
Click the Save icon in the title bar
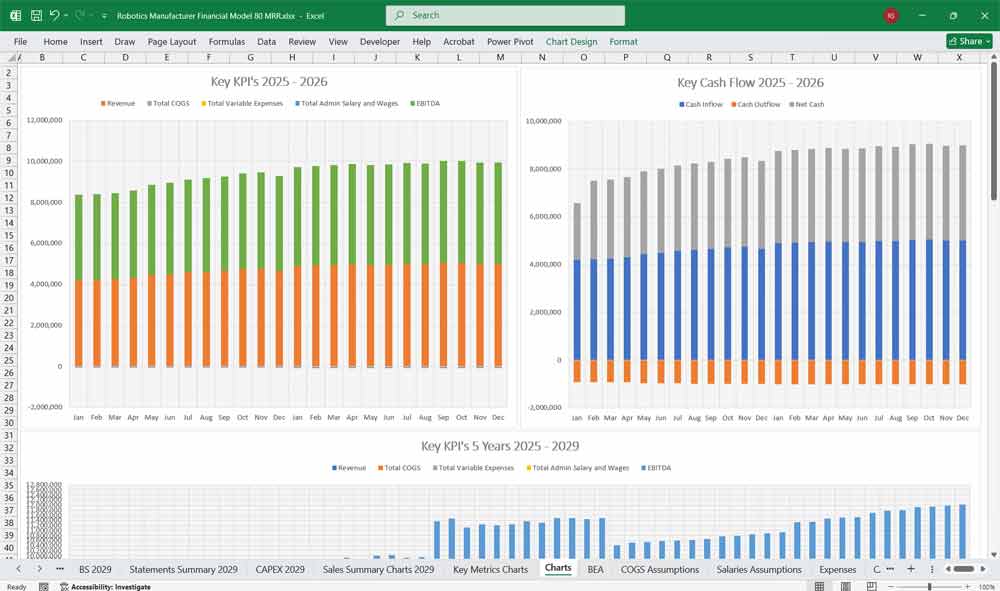point(36,16)
